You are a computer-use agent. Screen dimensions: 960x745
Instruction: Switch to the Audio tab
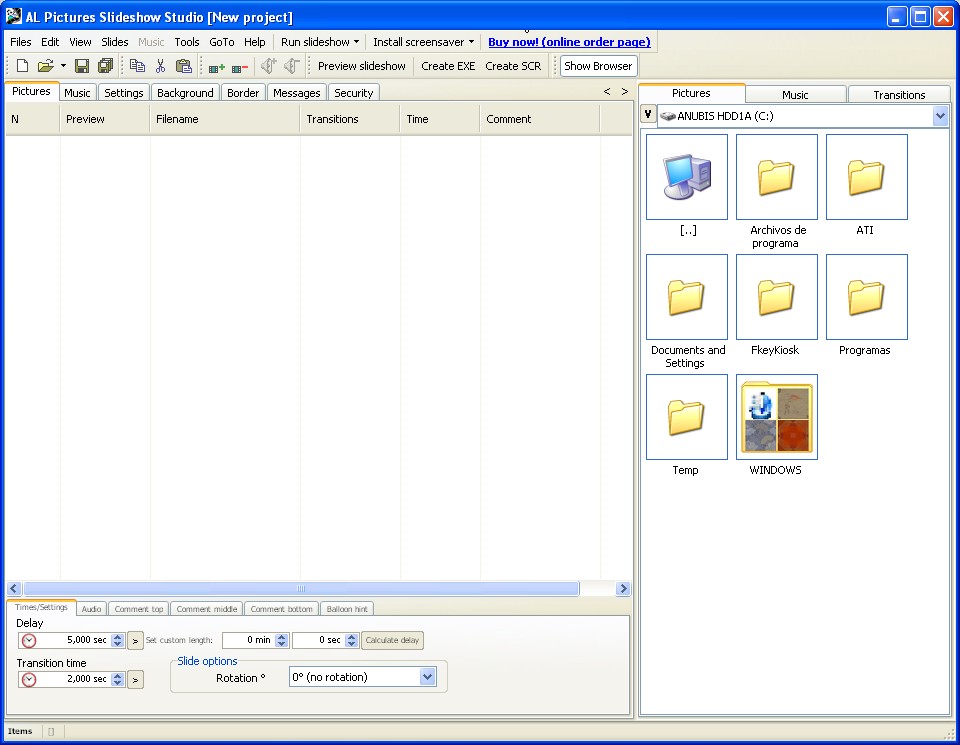tap(91, 608)
